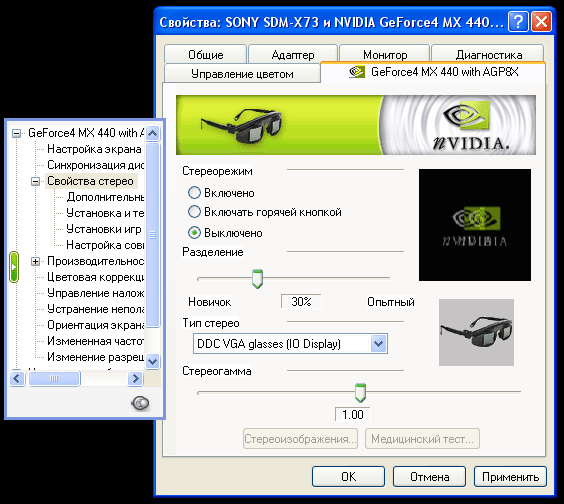
Task: Expand the 'Производительность' tree node
Action: [x=35, y=261]
